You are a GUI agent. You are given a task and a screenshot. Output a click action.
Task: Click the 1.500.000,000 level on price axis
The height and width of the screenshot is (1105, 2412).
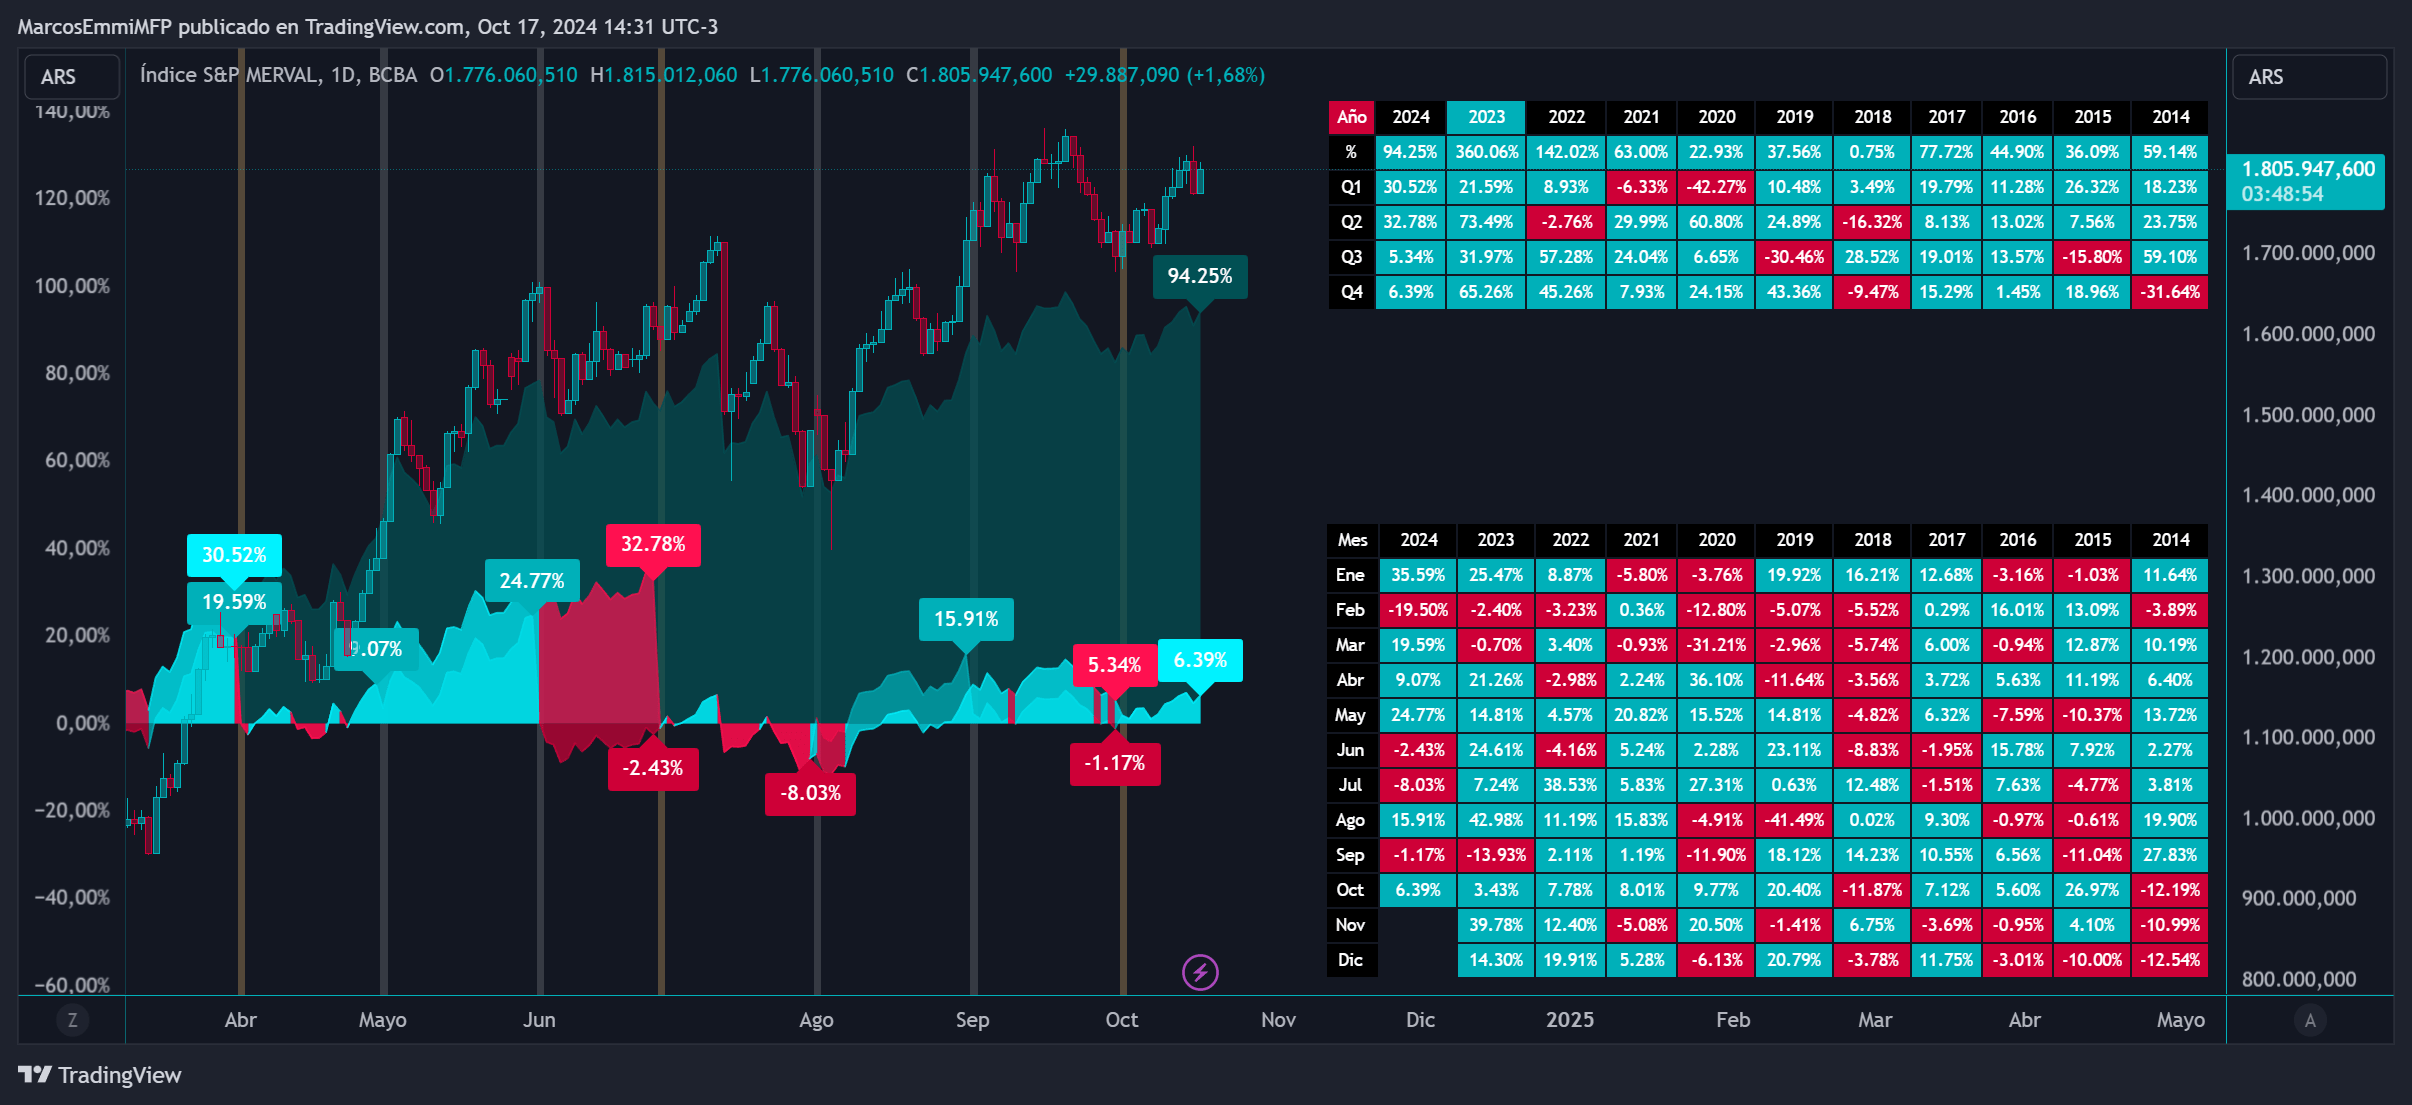click(x=2308, y=415)
